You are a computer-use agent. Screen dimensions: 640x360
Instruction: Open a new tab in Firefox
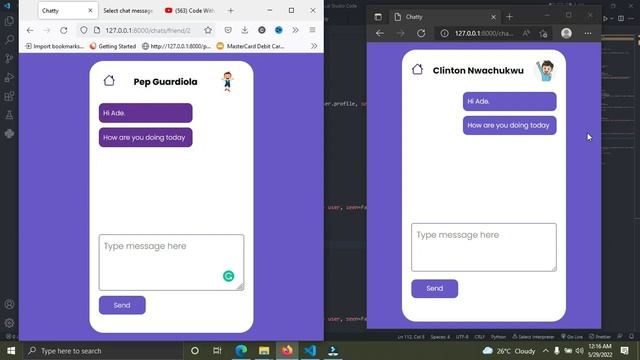pyautogui.click(x=231, y=11)
